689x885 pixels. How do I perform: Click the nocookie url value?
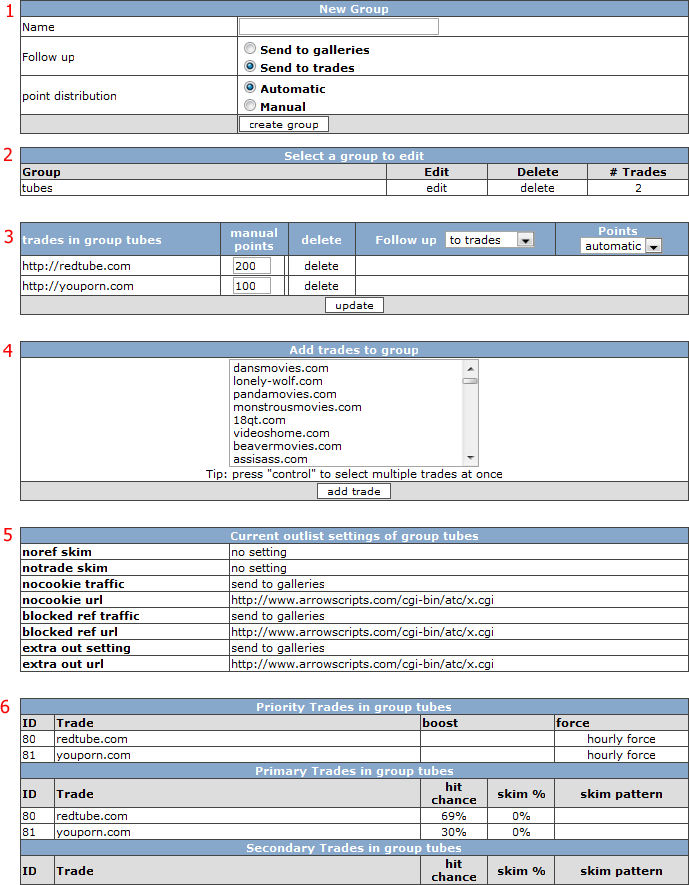[362, 599]
